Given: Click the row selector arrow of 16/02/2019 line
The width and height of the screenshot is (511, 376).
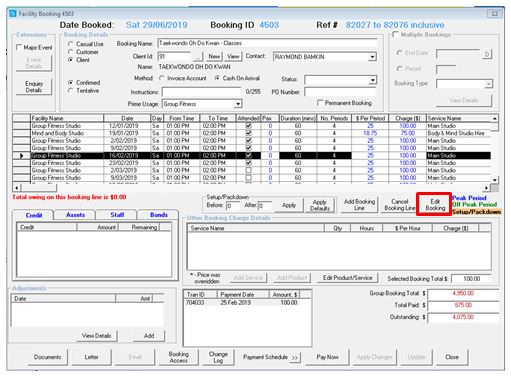Looking at the screenshot, I should [x=22, y=155].
